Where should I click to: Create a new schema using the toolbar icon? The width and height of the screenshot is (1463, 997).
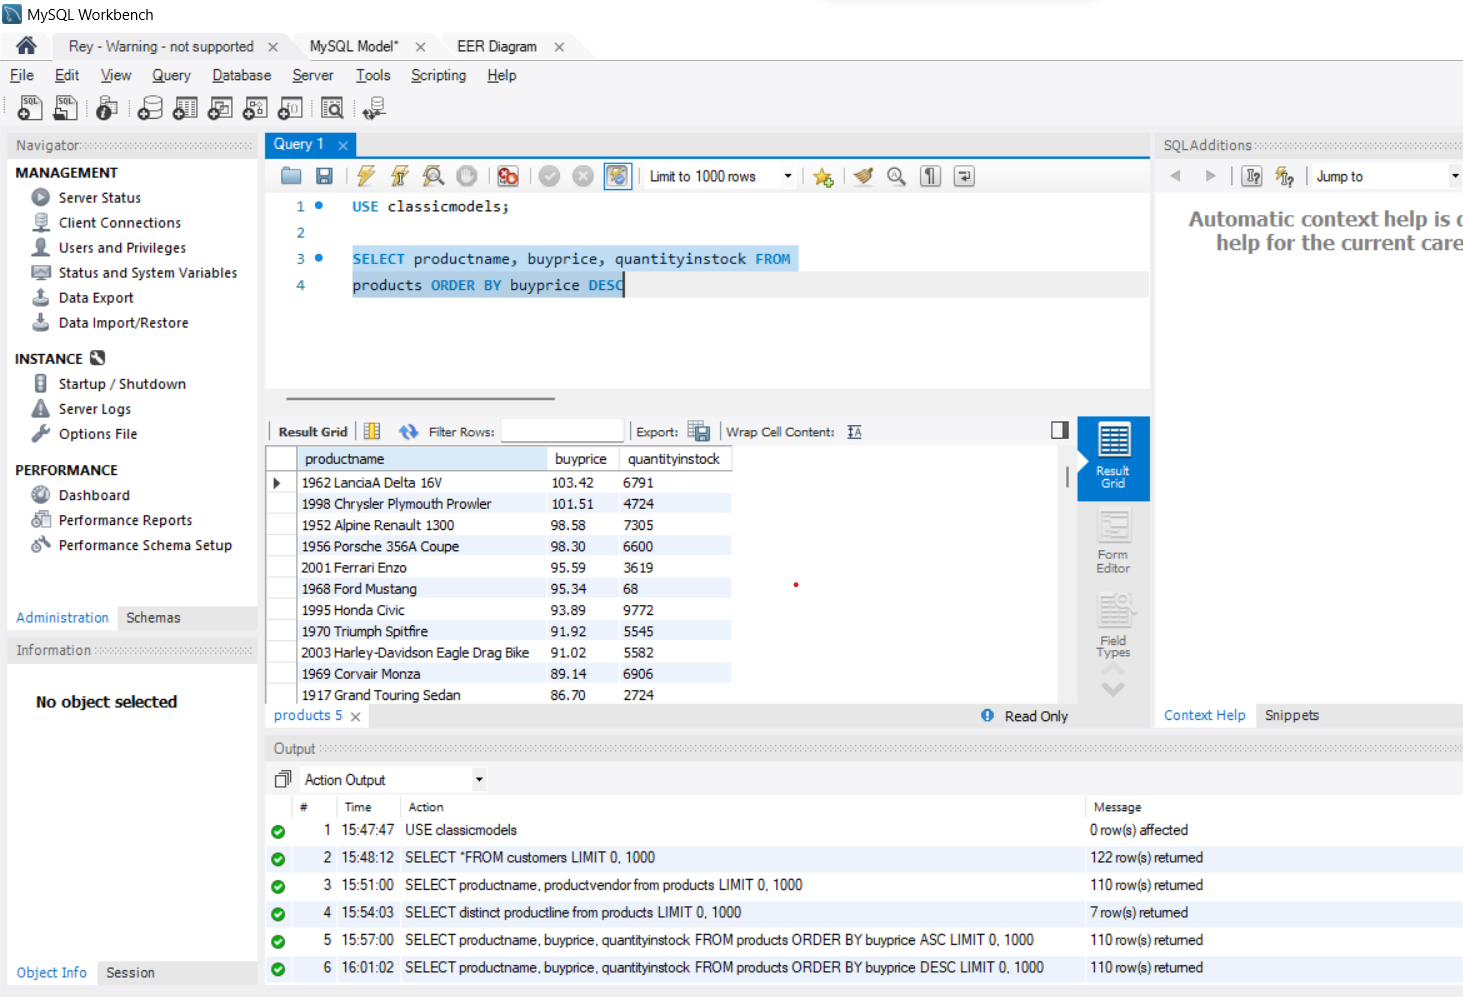pyautogui.click(x=150, y=108)
